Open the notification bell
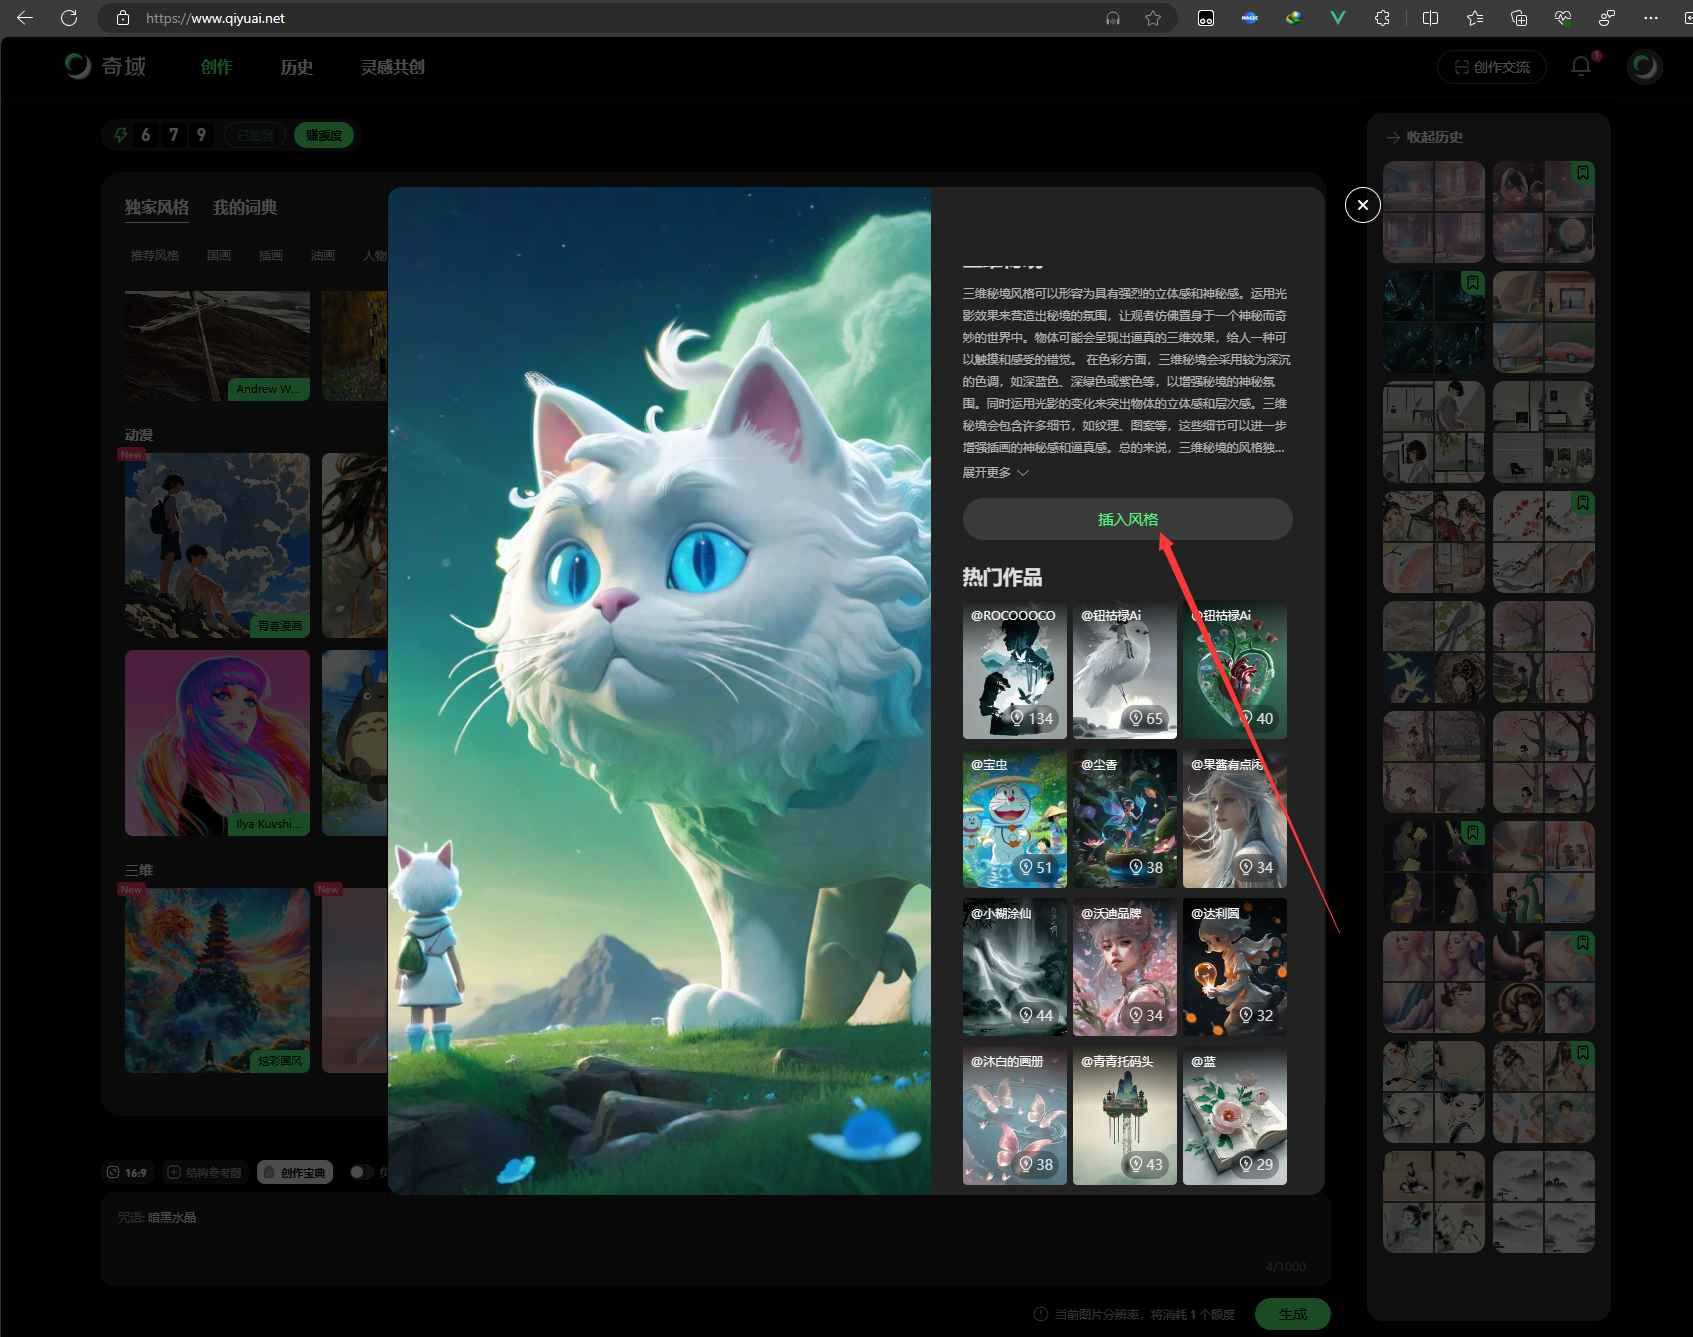This screenshot has width=1693, height=1337. (1581, 66)
